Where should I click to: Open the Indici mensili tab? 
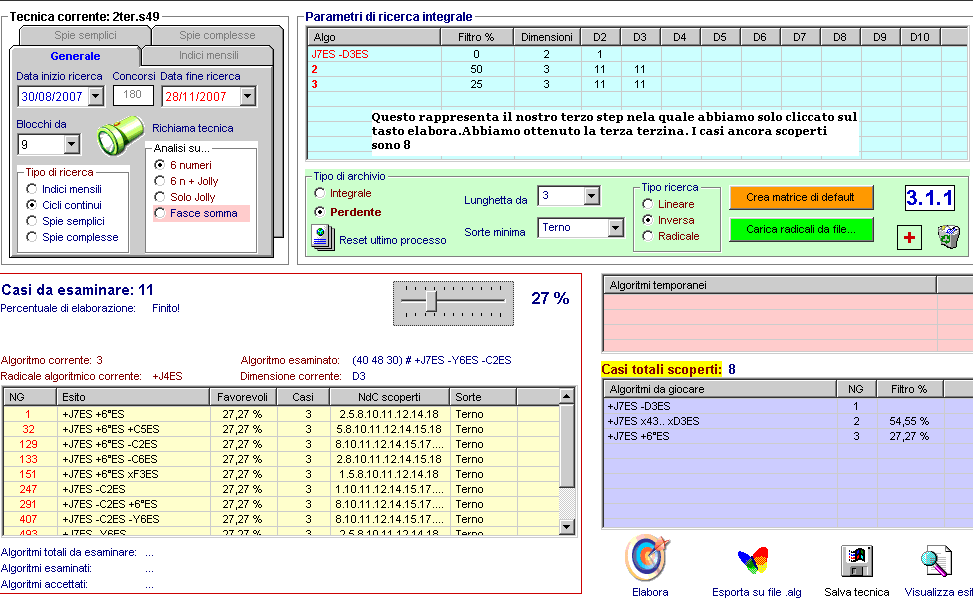tap(208, 55)
